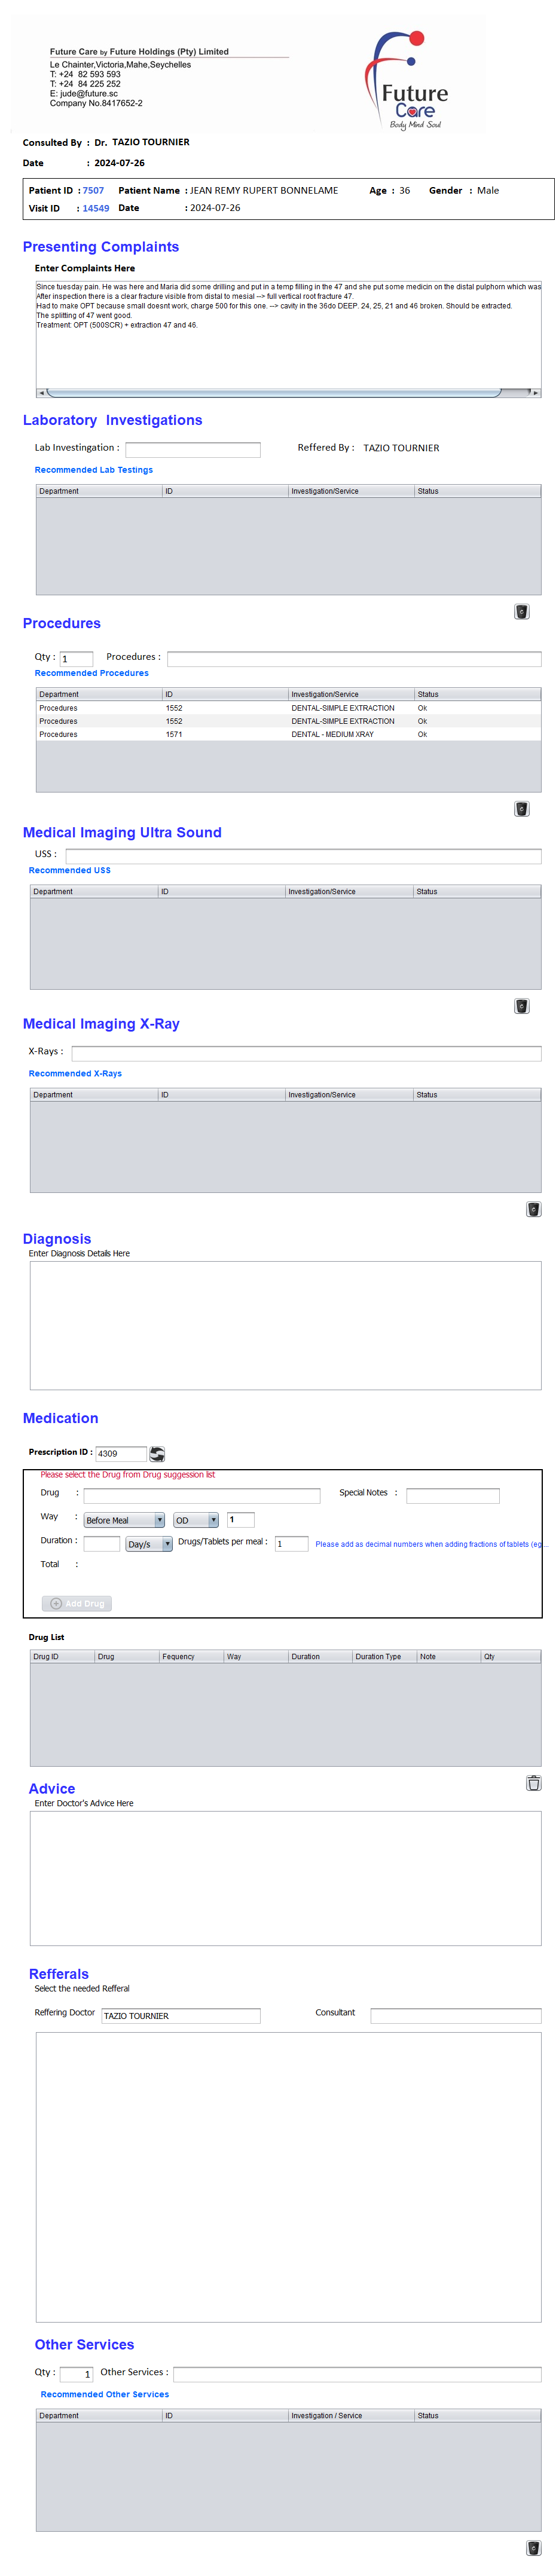Click trash icon below Ultra Sound table
The height and width of the screenshot is (2576, 556).
point(521,1006)
